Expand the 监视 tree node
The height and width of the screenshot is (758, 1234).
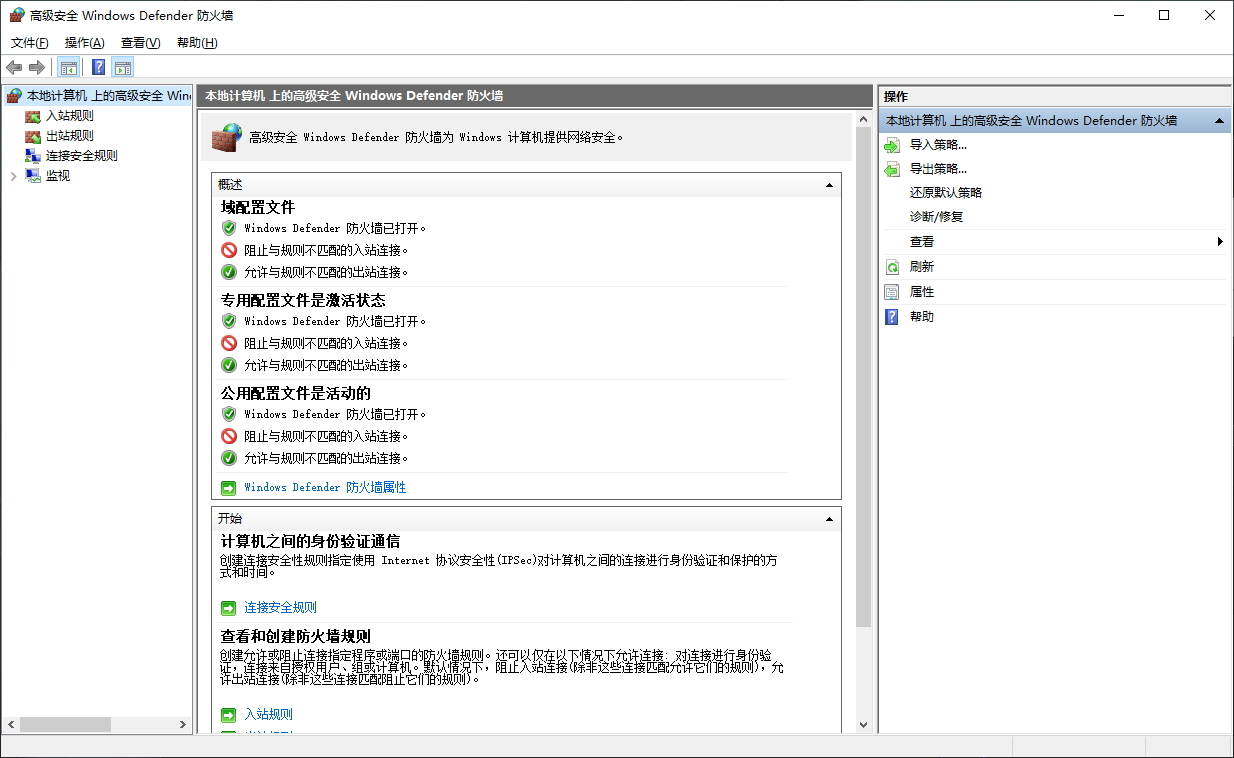[13, 176]
